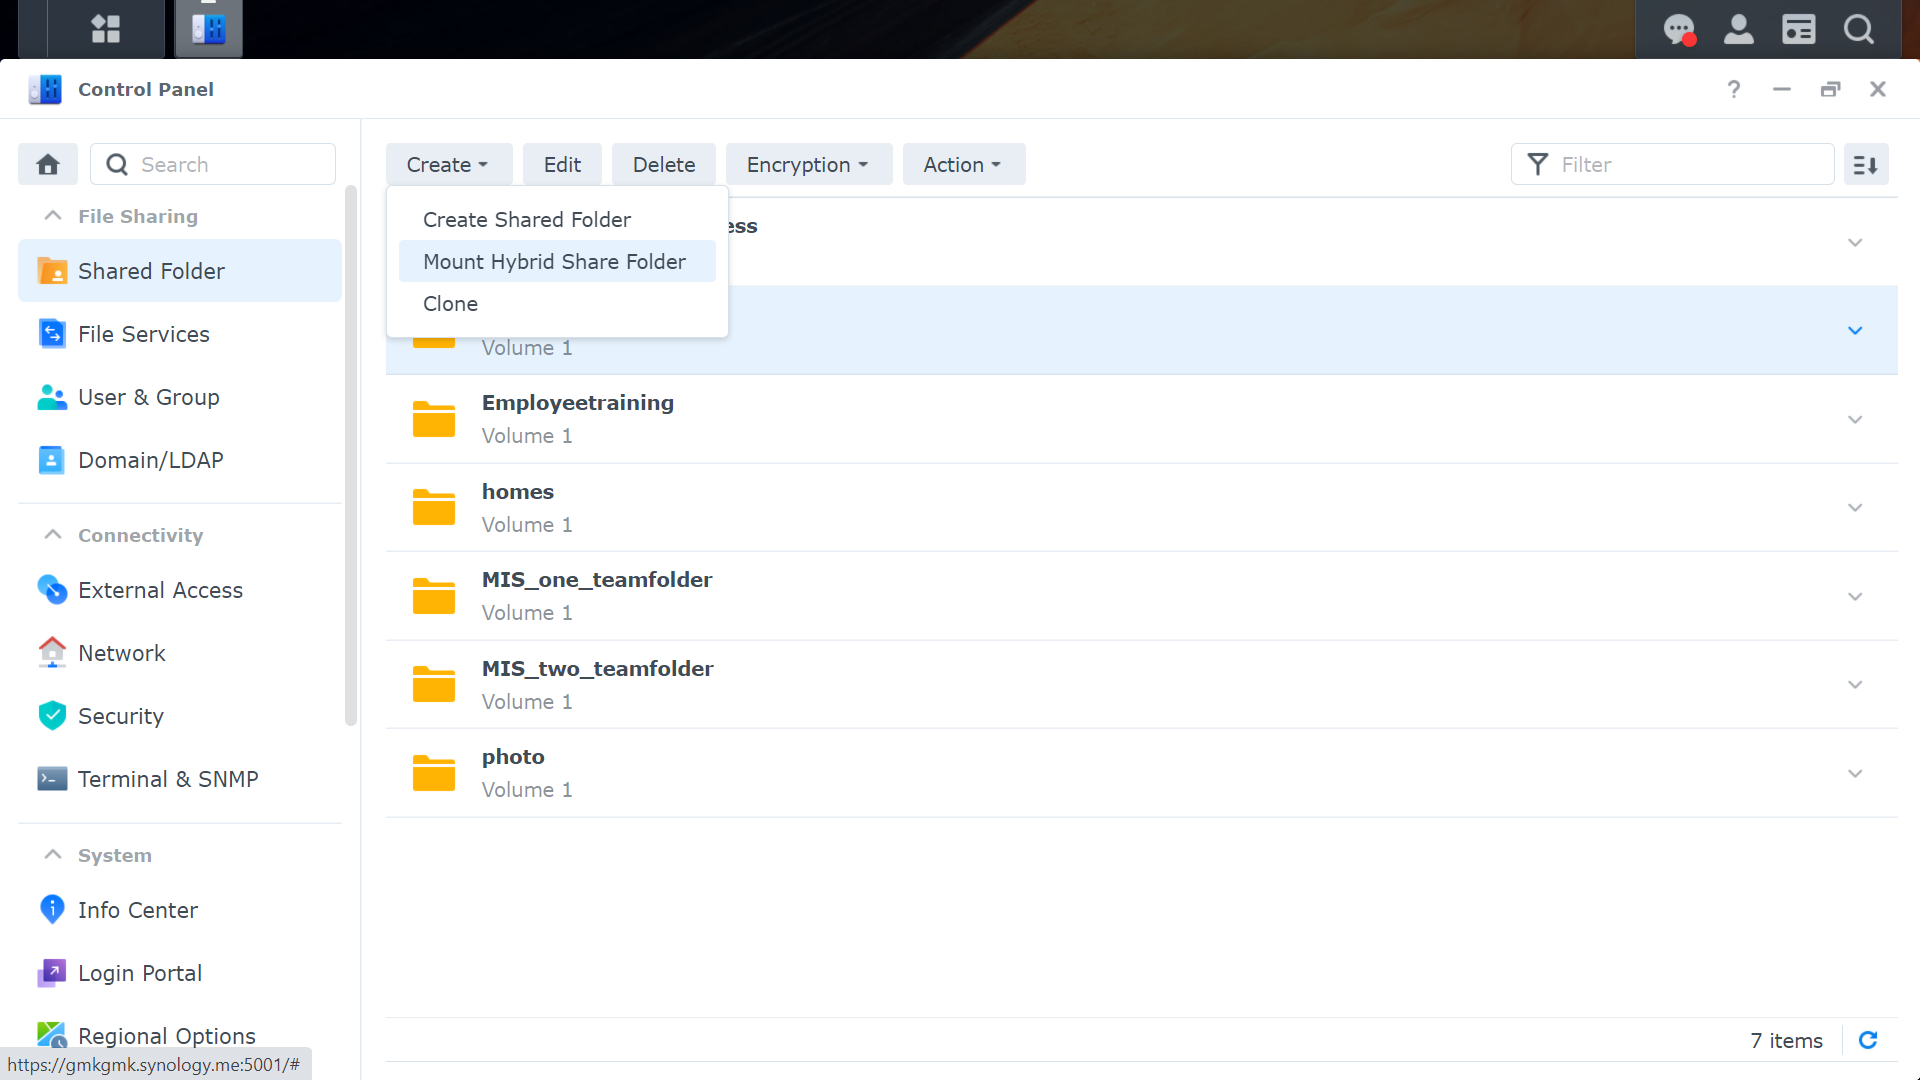Click the sort order icon near Filter
The height and width of the screenshot is (1080, 1920).
click(1866, 165)
